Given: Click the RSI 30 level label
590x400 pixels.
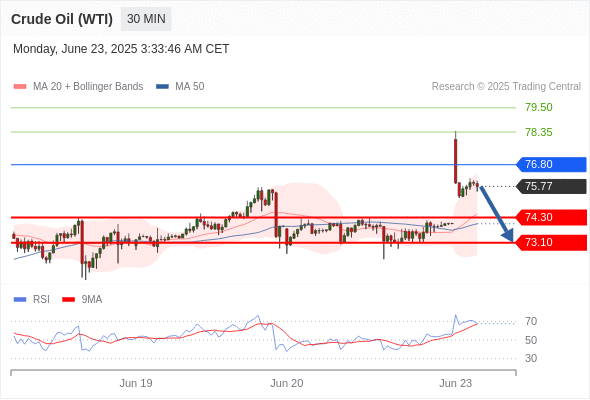Looking at the screenshot, I should 531,358.
